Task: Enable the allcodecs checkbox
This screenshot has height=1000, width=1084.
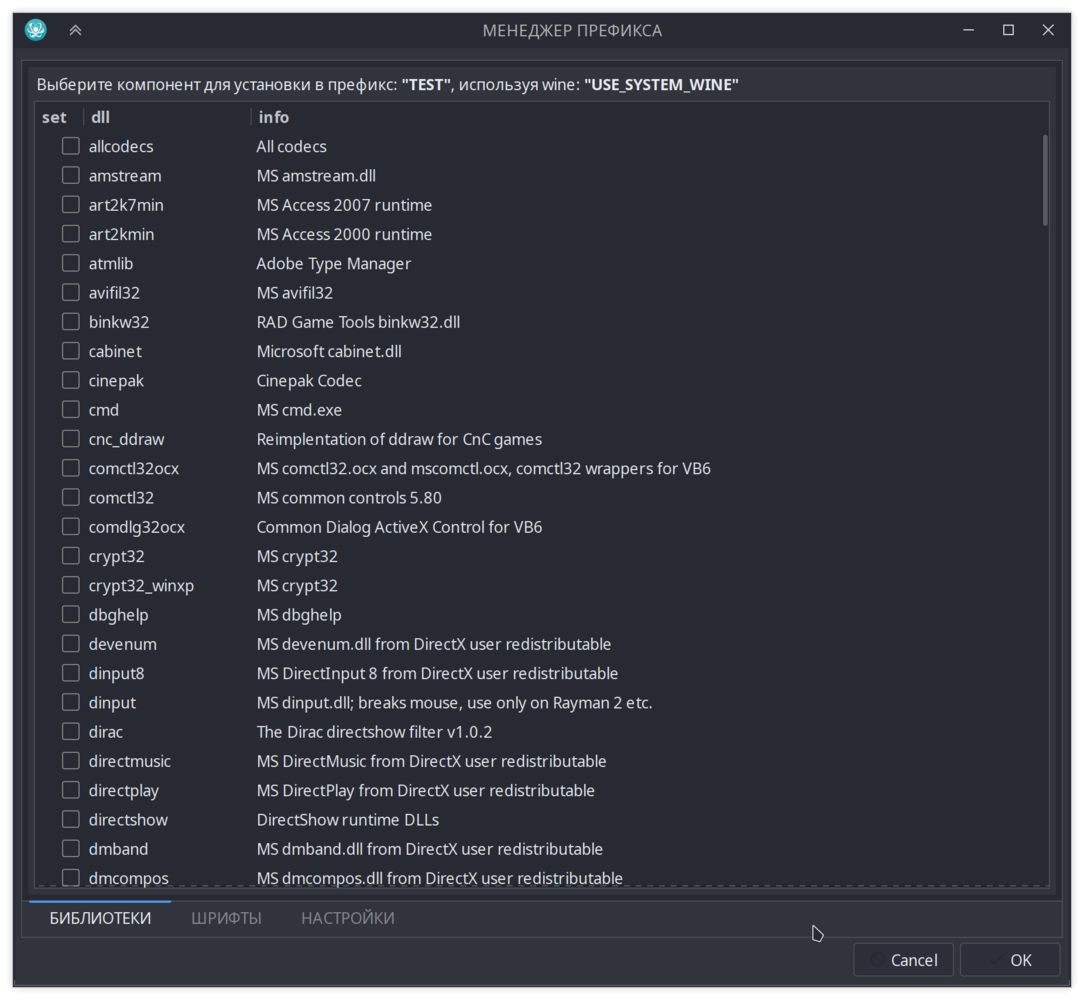Action: [x=71, y=146]
